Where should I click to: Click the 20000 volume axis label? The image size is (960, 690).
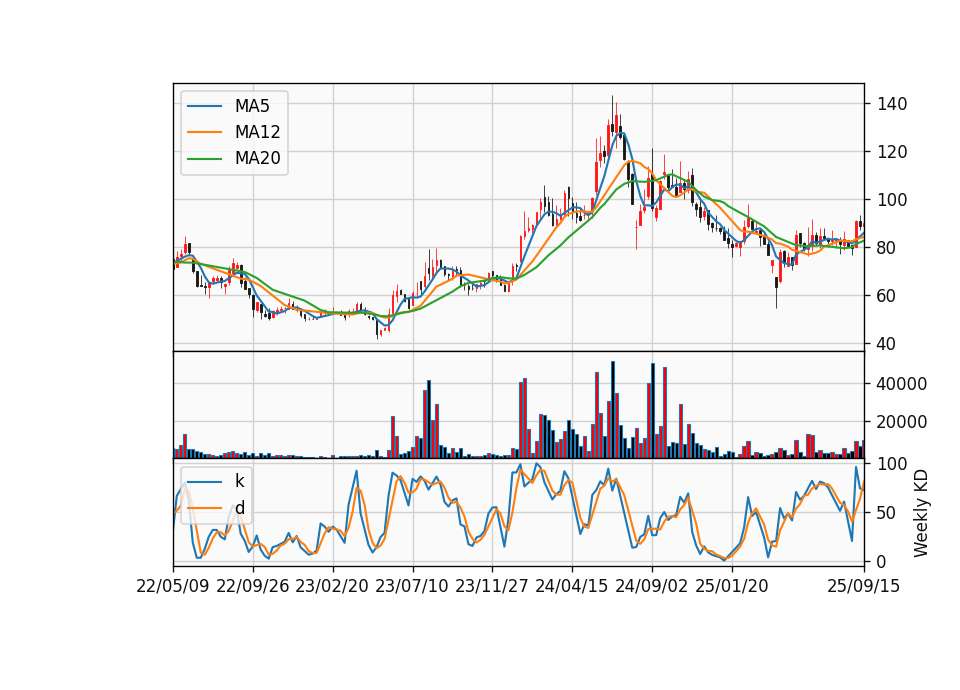pyautogui.click(x=902, y=422)
